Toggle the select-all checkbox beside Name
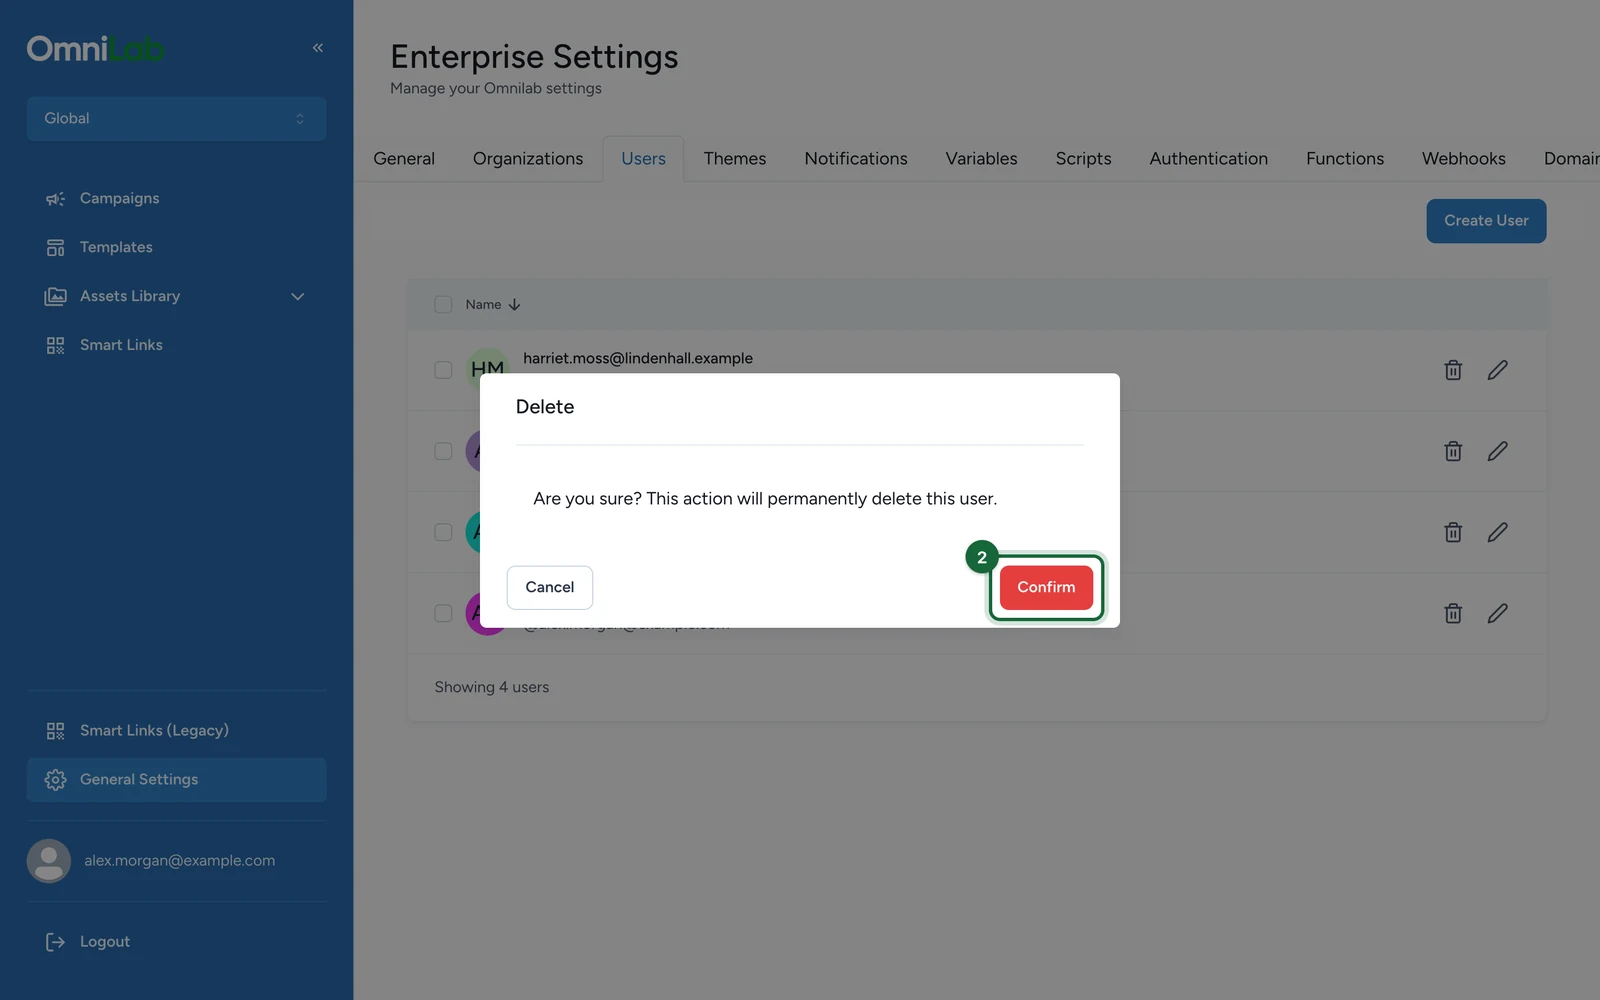Viewport: 1600px width, 1000px height. 443,305
